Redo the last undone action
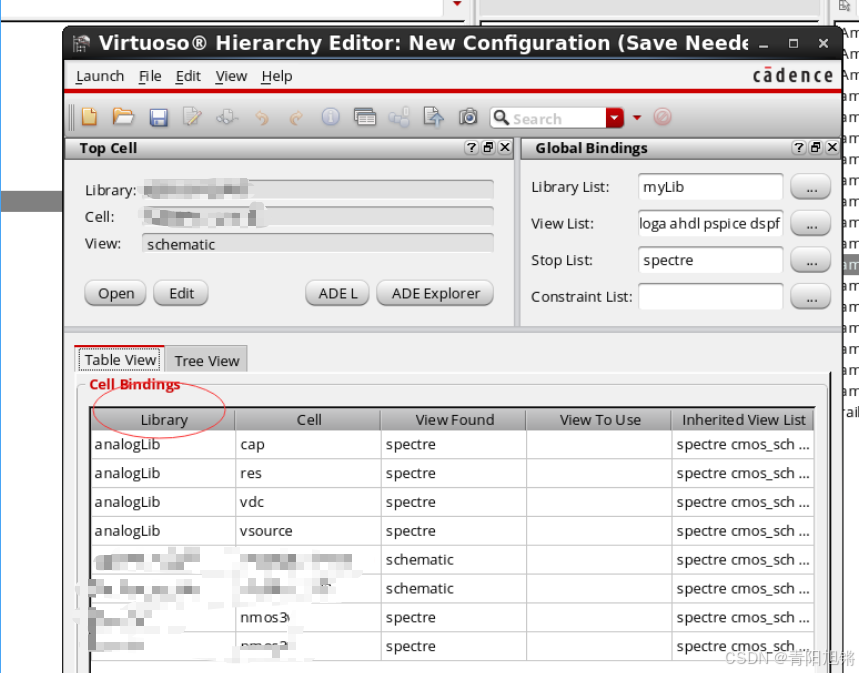The image size is (859, 673). [296, 117]
